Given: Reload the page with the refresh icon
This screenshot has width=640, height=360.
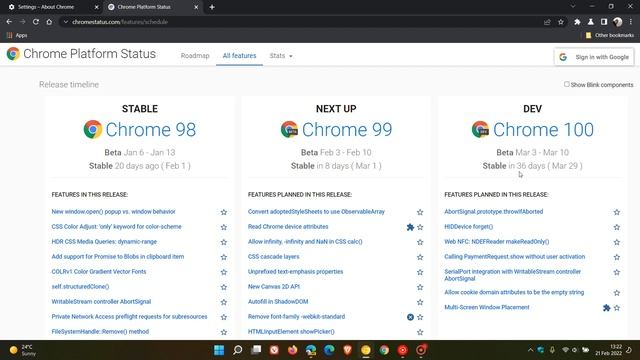Looking at the screenshot, I should (36, 22).
